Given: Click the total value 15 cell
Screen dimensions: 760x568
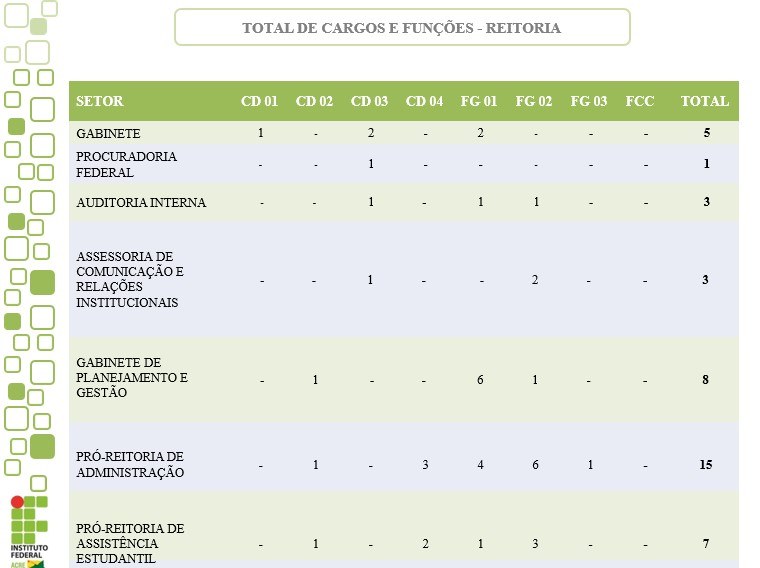Looking at the screenshot, I should pyautogui.click(x=705, y=465).
